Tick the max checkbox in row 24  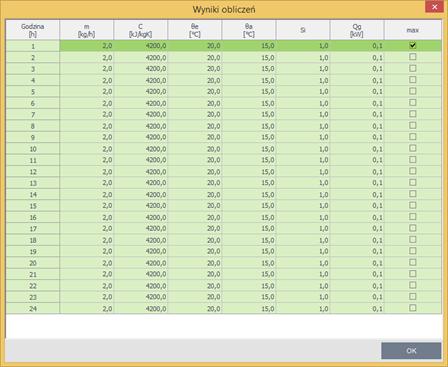tap(413, 308)
